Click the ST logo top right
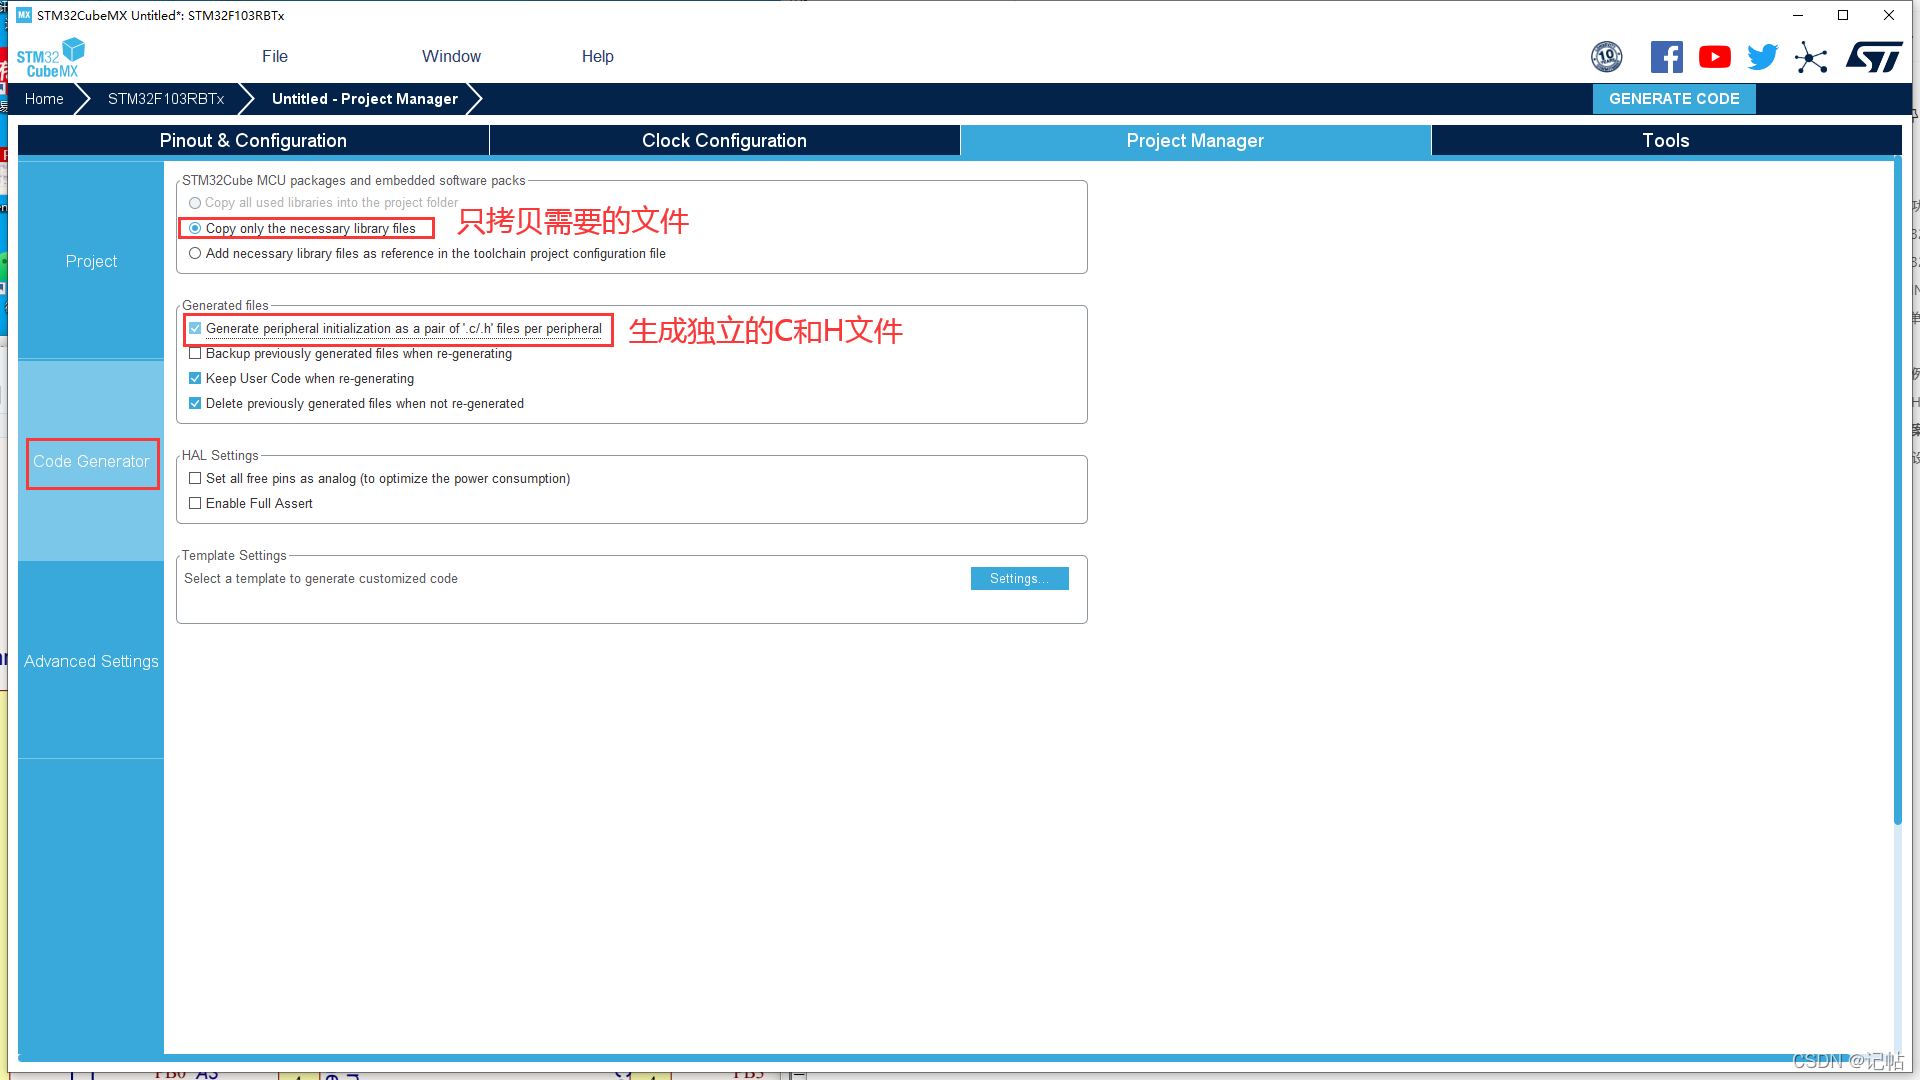 [1874, 57]
